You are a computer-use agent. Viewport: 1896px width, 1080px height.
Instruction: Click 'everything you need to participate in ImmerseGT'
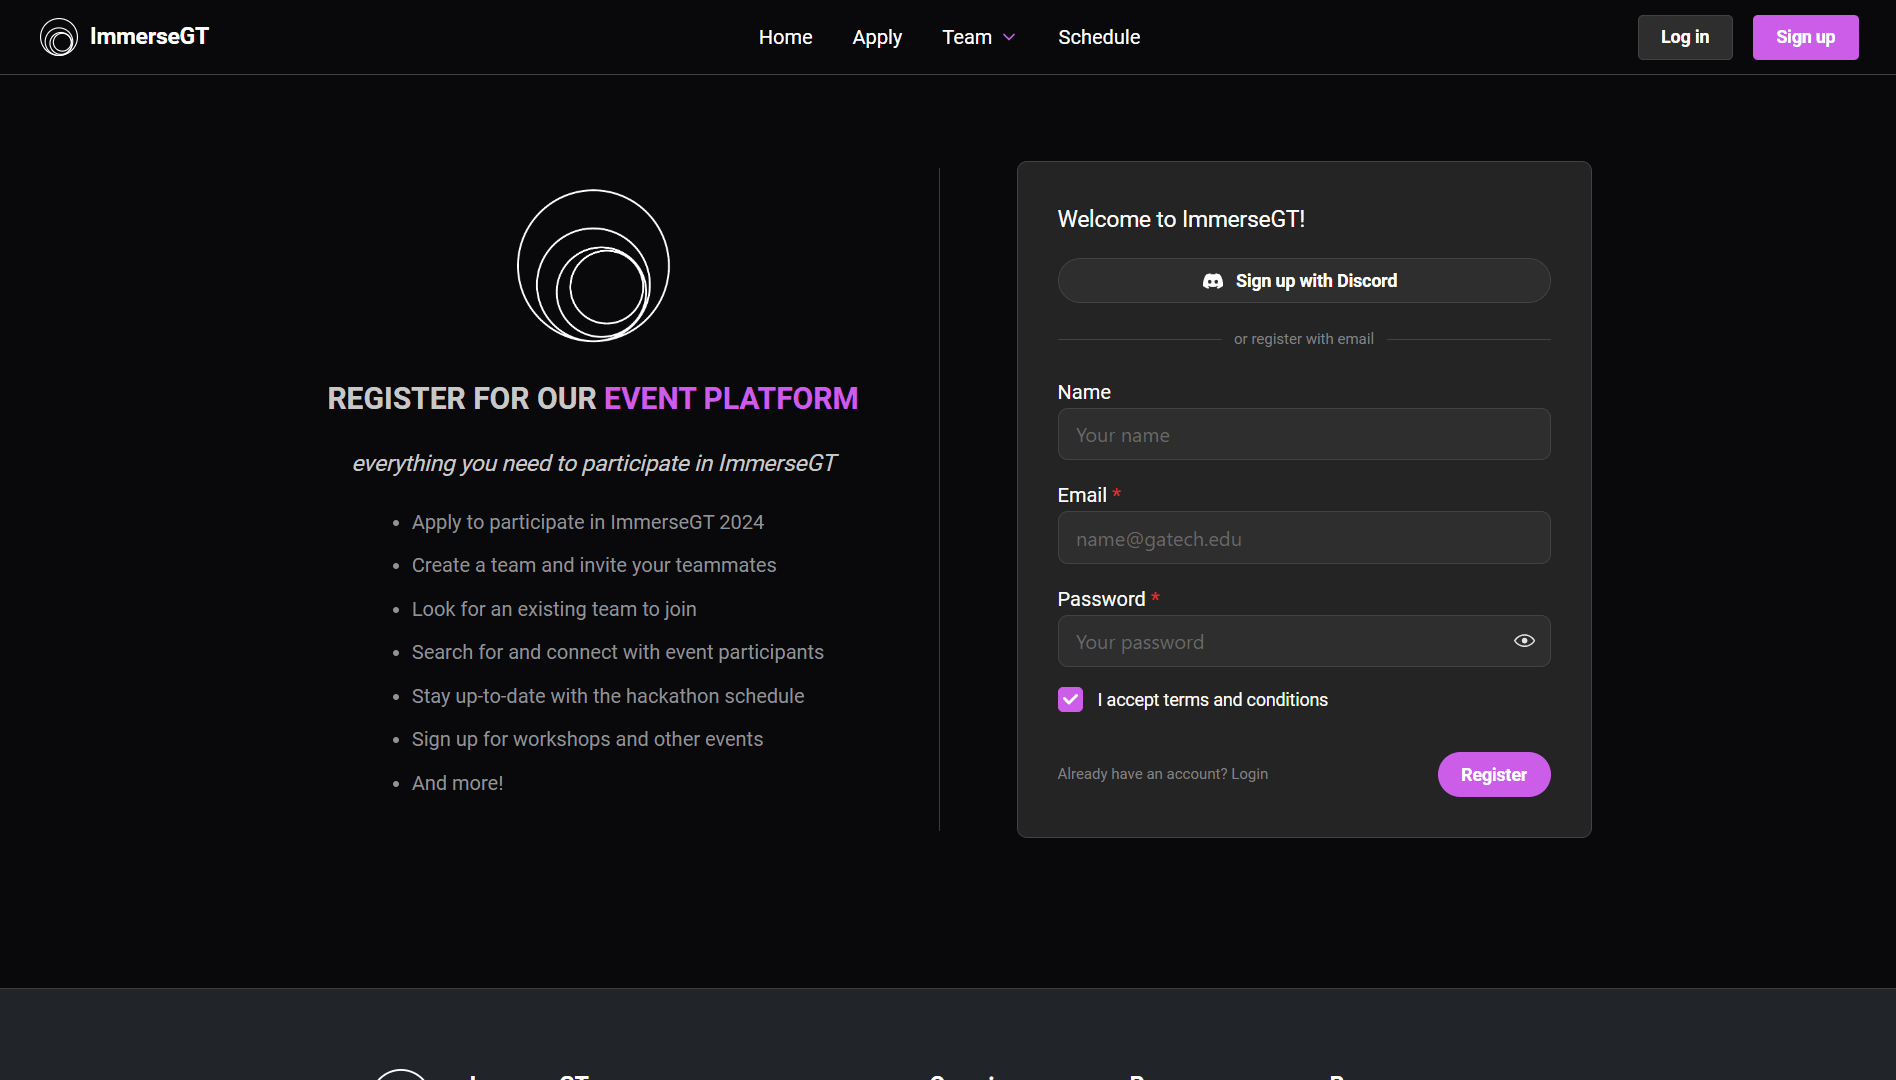[x=594, y=463]
